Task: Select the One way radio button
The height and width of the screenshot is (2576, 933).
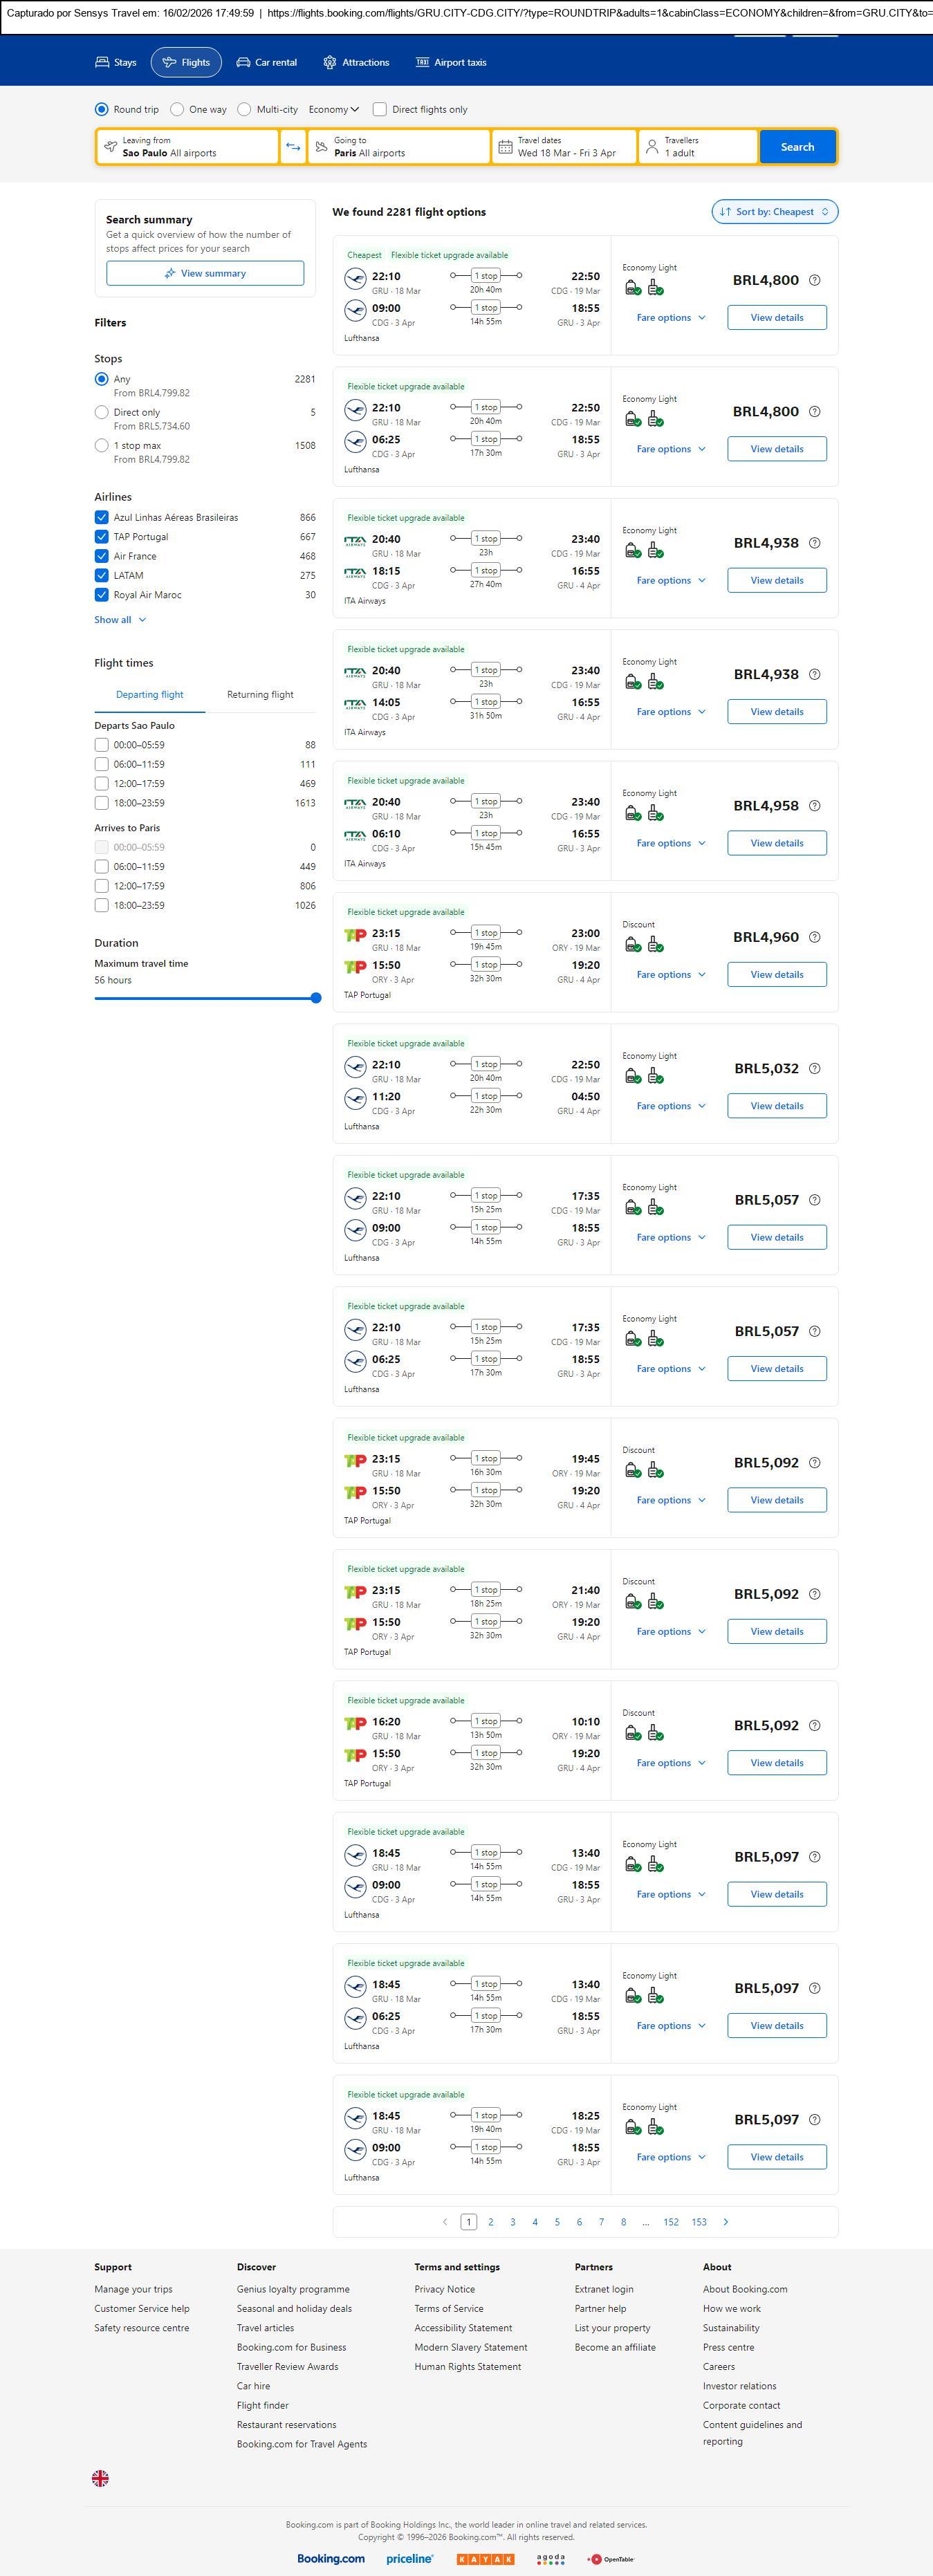Action: 177,110
